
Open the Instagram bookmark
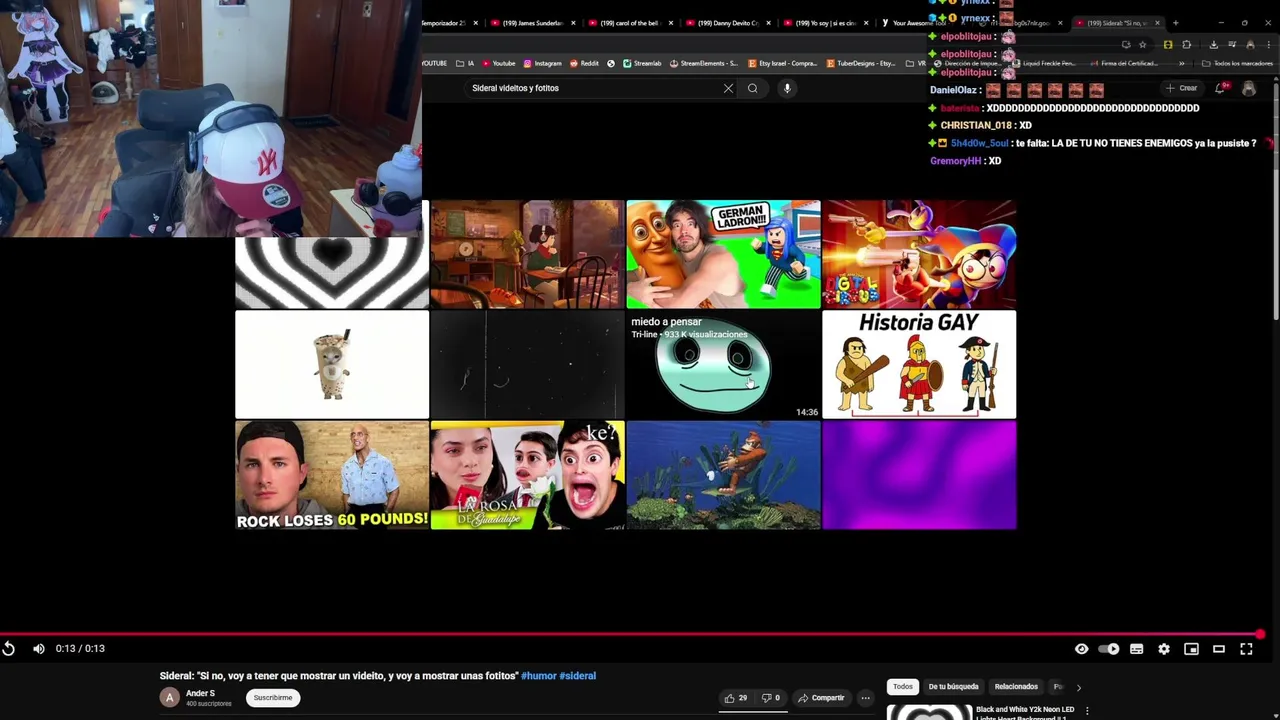[542, 64]
